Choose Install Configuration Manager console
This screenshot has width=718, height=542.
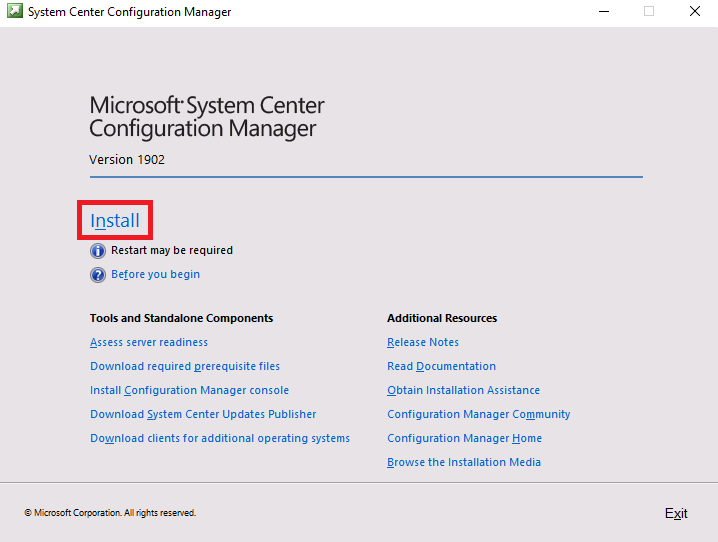click(189, 390)
